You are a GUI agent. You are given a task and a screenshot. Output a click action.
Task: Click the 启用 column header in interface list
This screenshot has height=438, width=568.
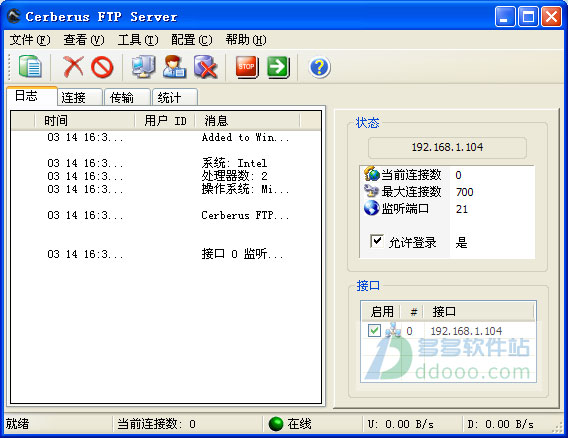click(382, 311)
